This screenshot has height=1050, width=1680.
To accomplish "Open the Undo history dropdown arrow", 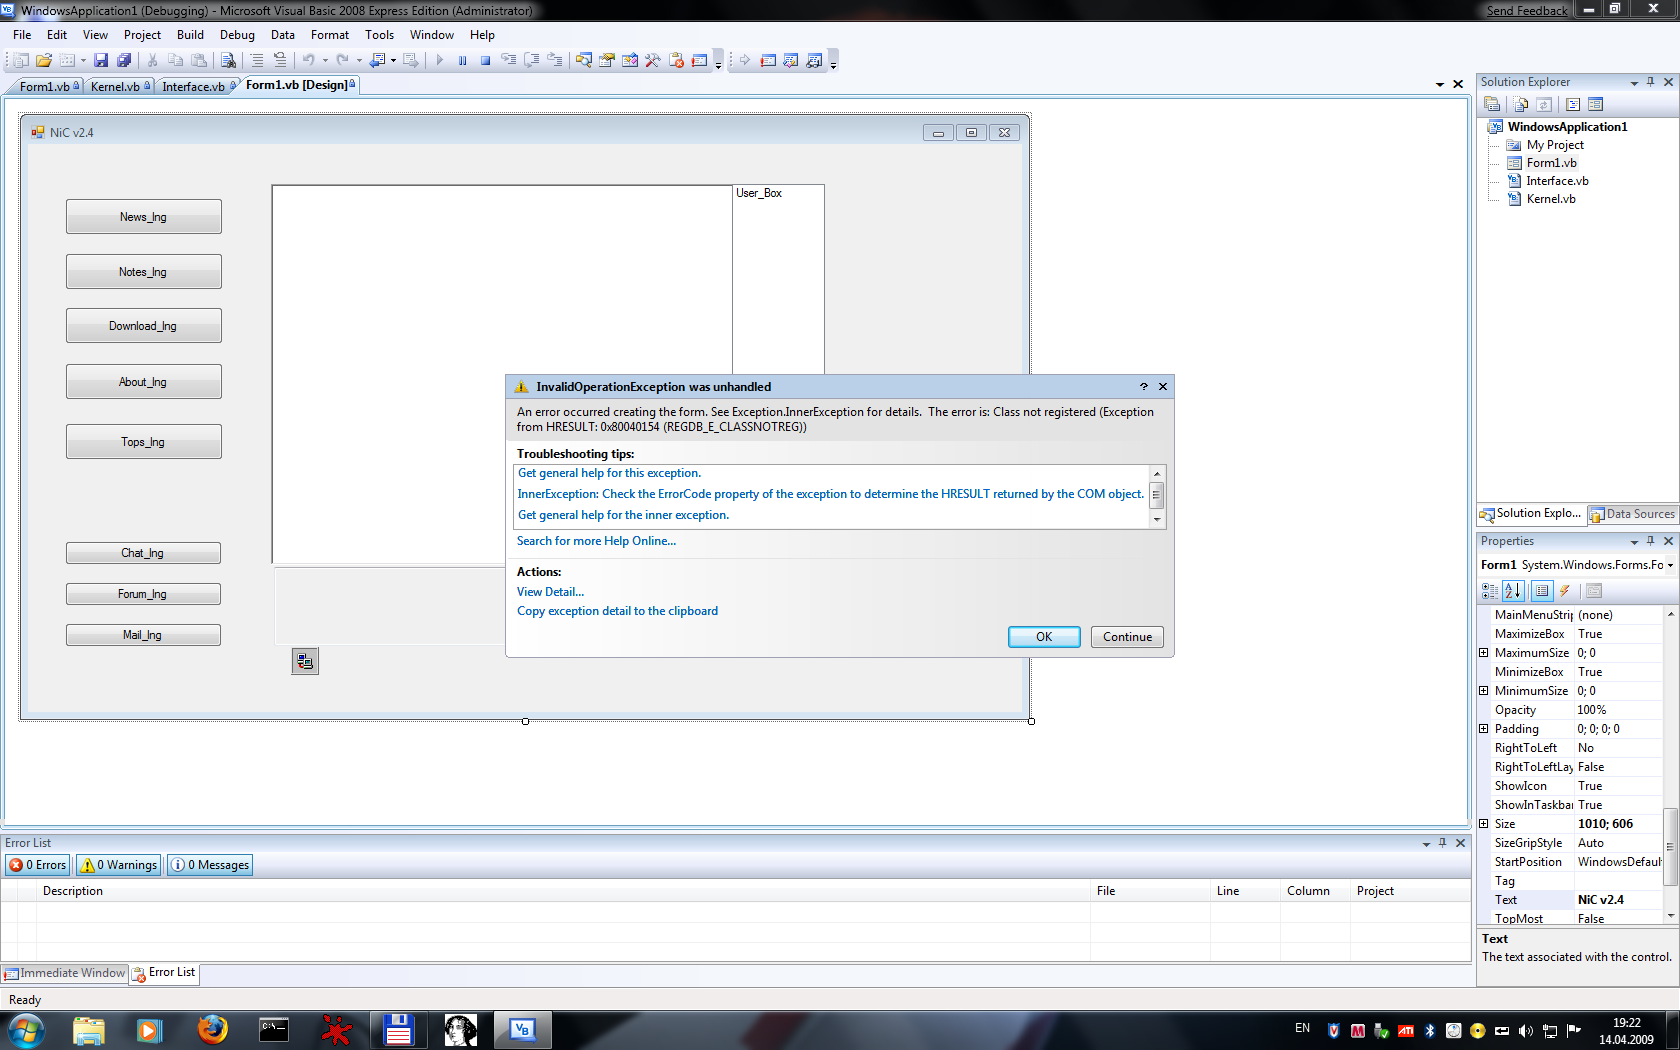I will click(325, 60).
